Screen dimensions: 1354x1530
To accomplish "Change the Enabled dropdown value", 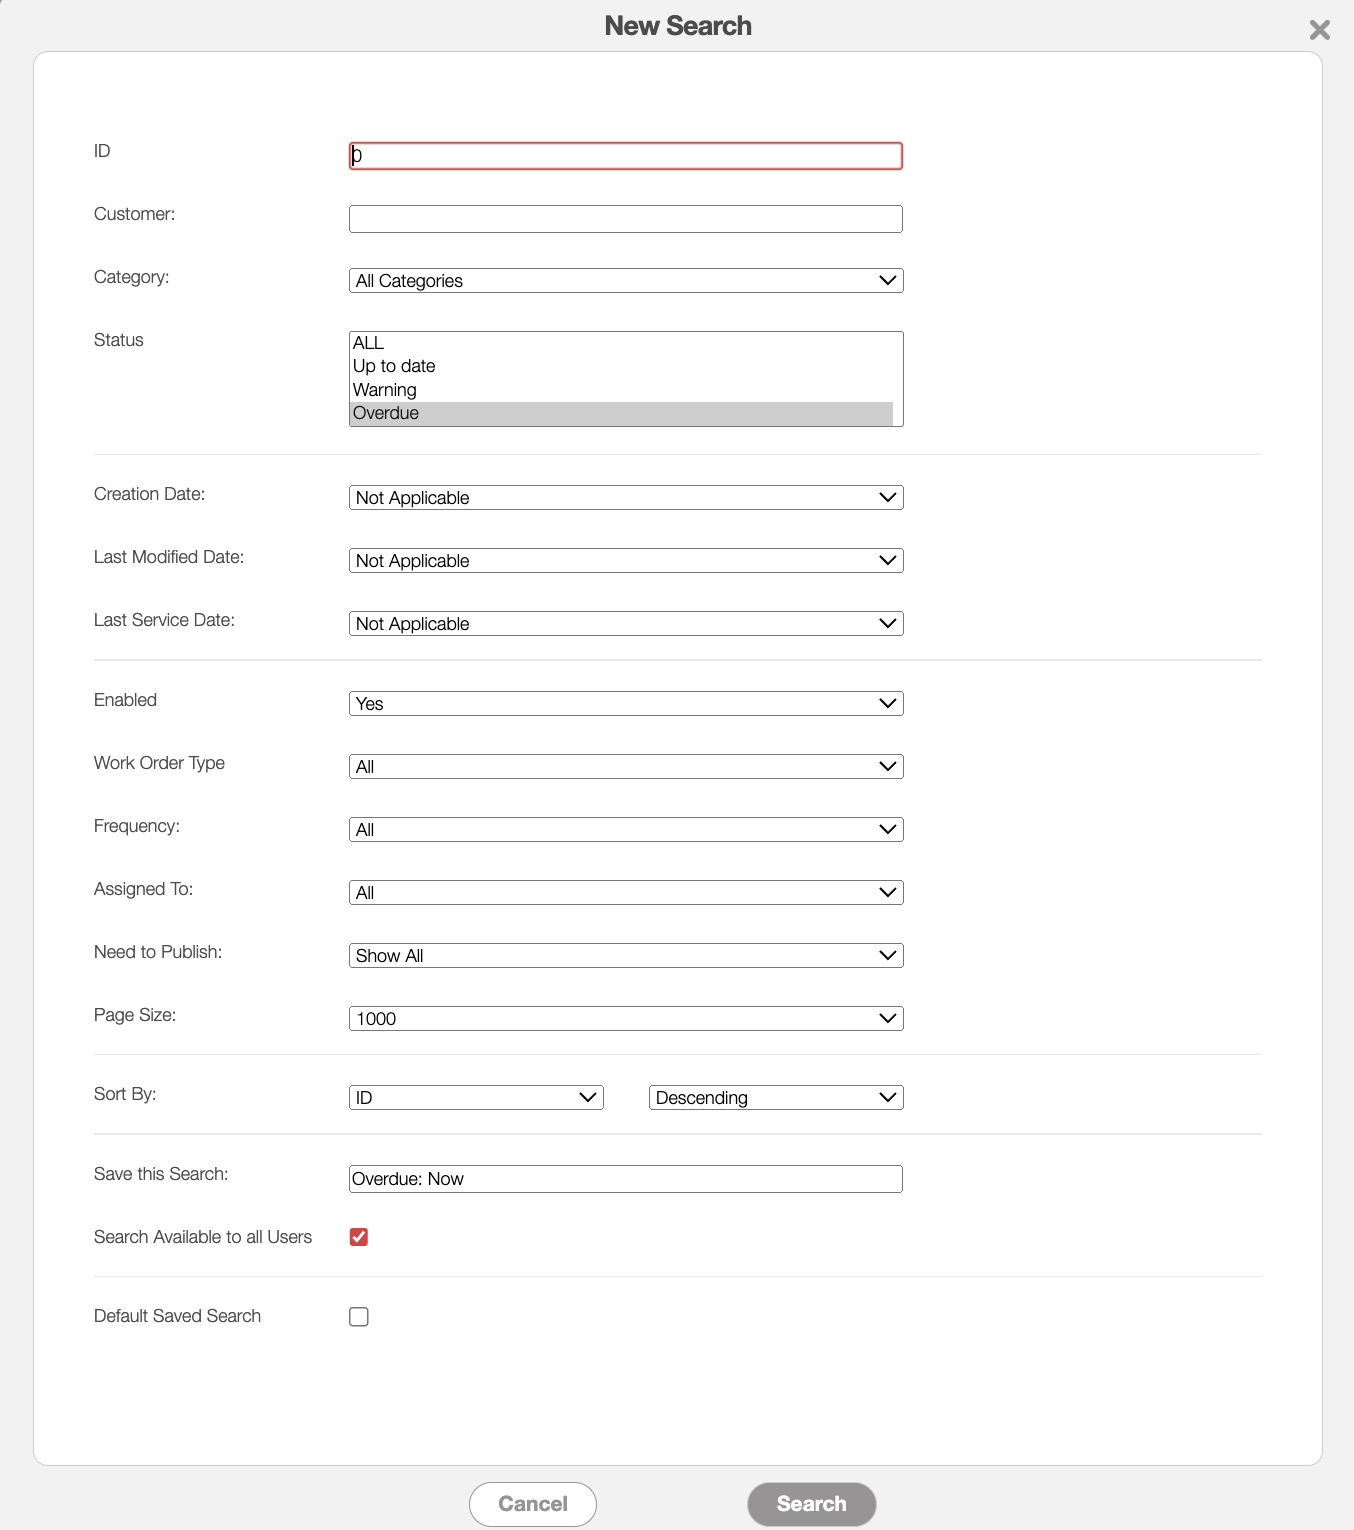I will (x=626, y=704).
